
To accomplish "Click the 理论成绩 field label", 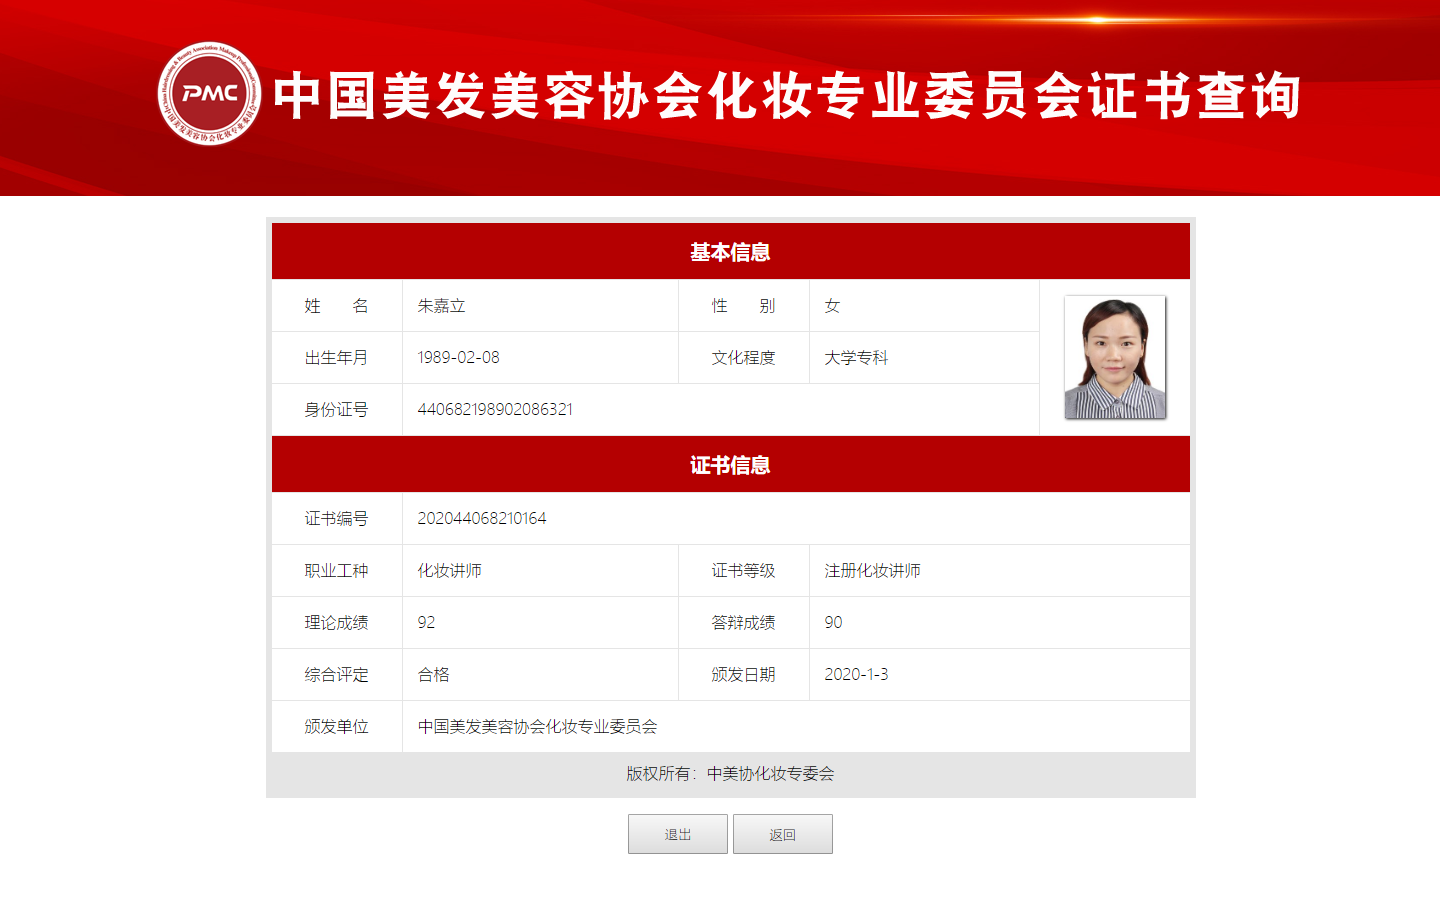I will click(x=336, y=623).
